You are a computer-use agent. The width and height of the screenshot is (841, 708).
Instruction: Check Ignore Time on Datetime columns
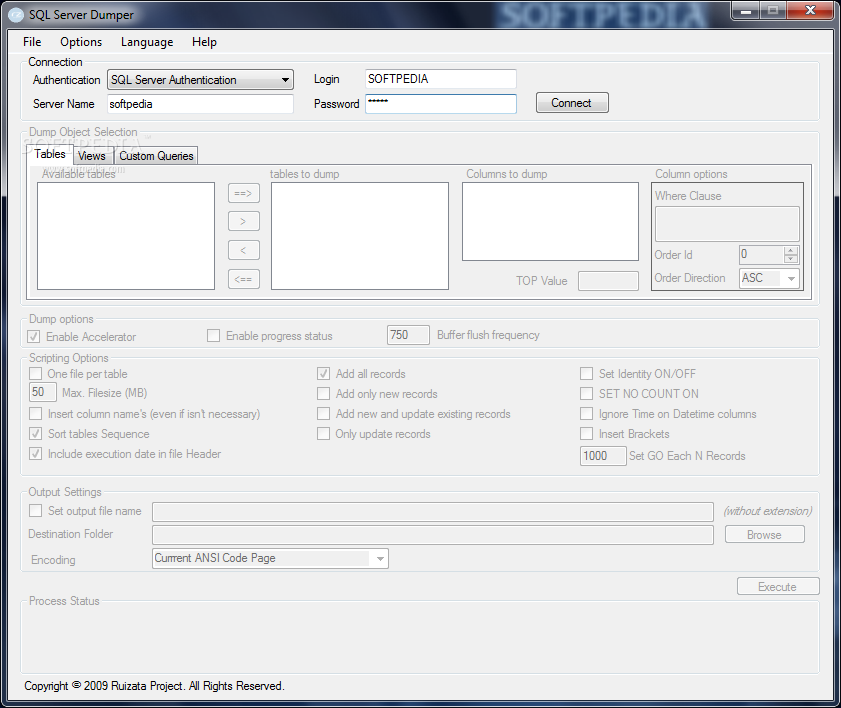(x=587, y=414)
